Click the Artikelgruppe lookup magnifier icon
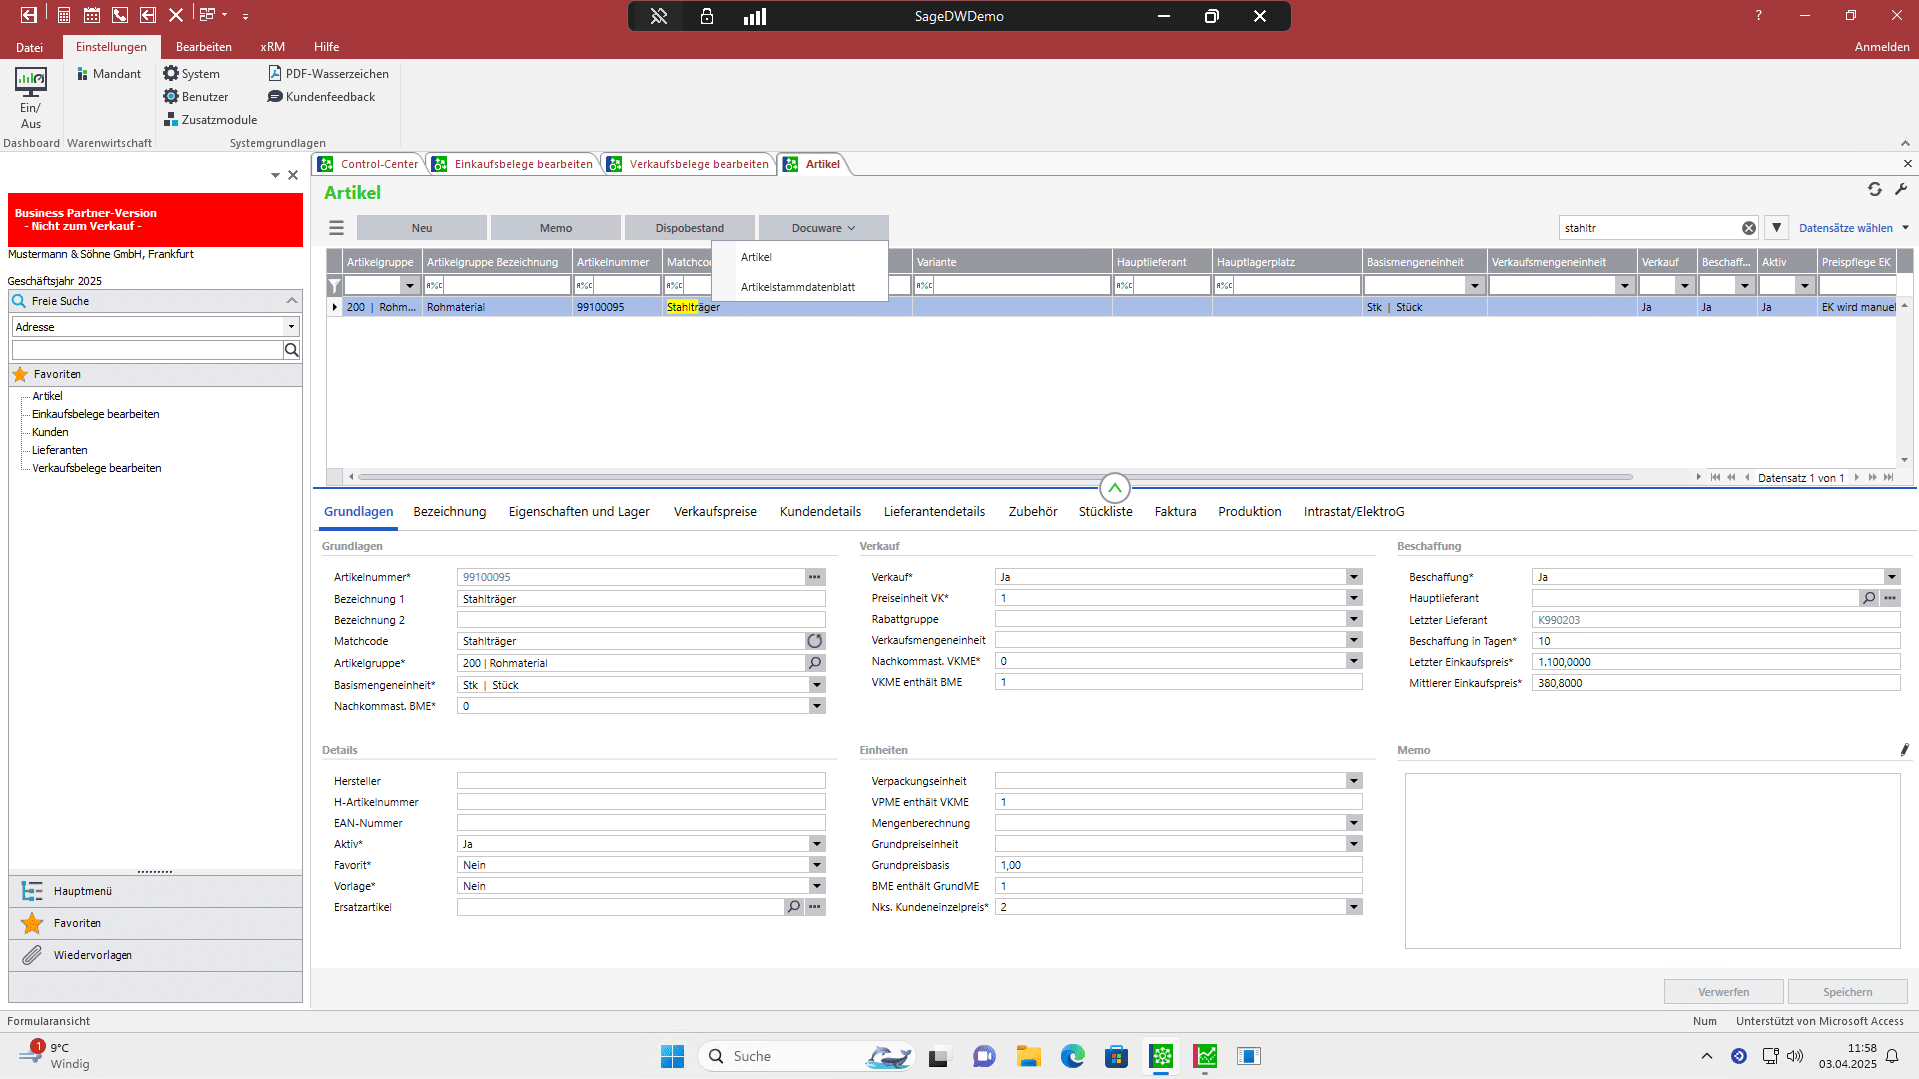Screen dimensions: 1919x1079 (815, 663)
